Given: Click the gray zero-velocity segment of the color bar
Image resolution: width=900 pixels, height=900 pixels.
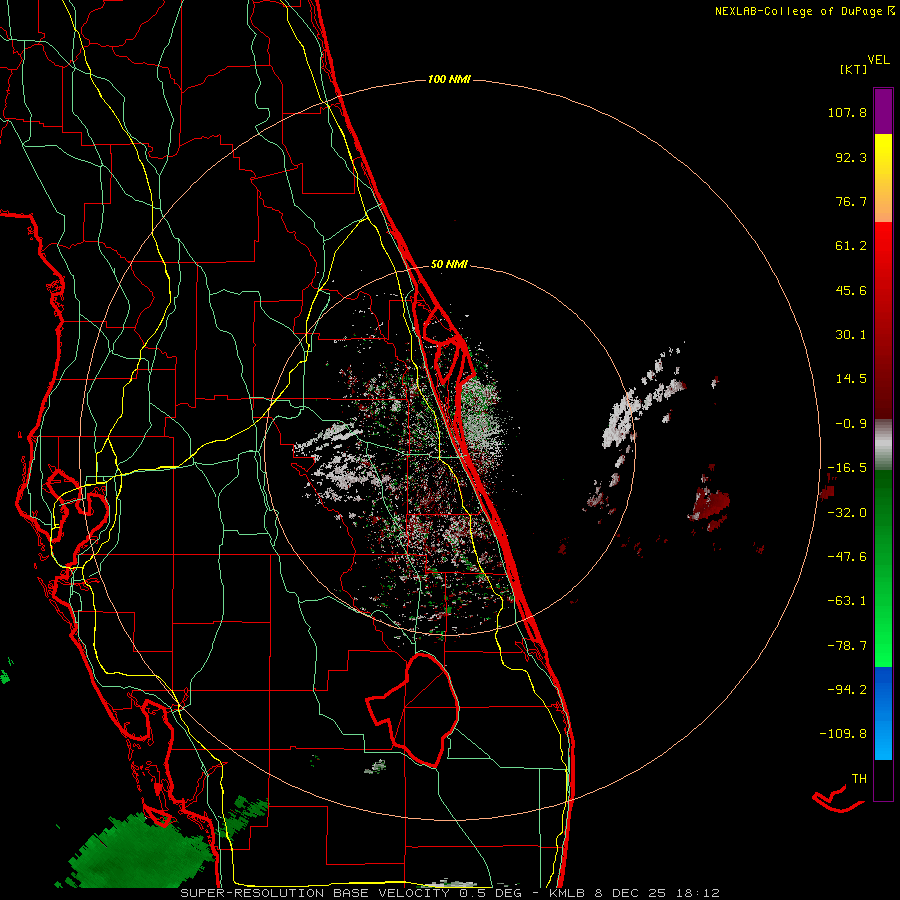Looking at the screenshot, I should [x=883, y=444].
